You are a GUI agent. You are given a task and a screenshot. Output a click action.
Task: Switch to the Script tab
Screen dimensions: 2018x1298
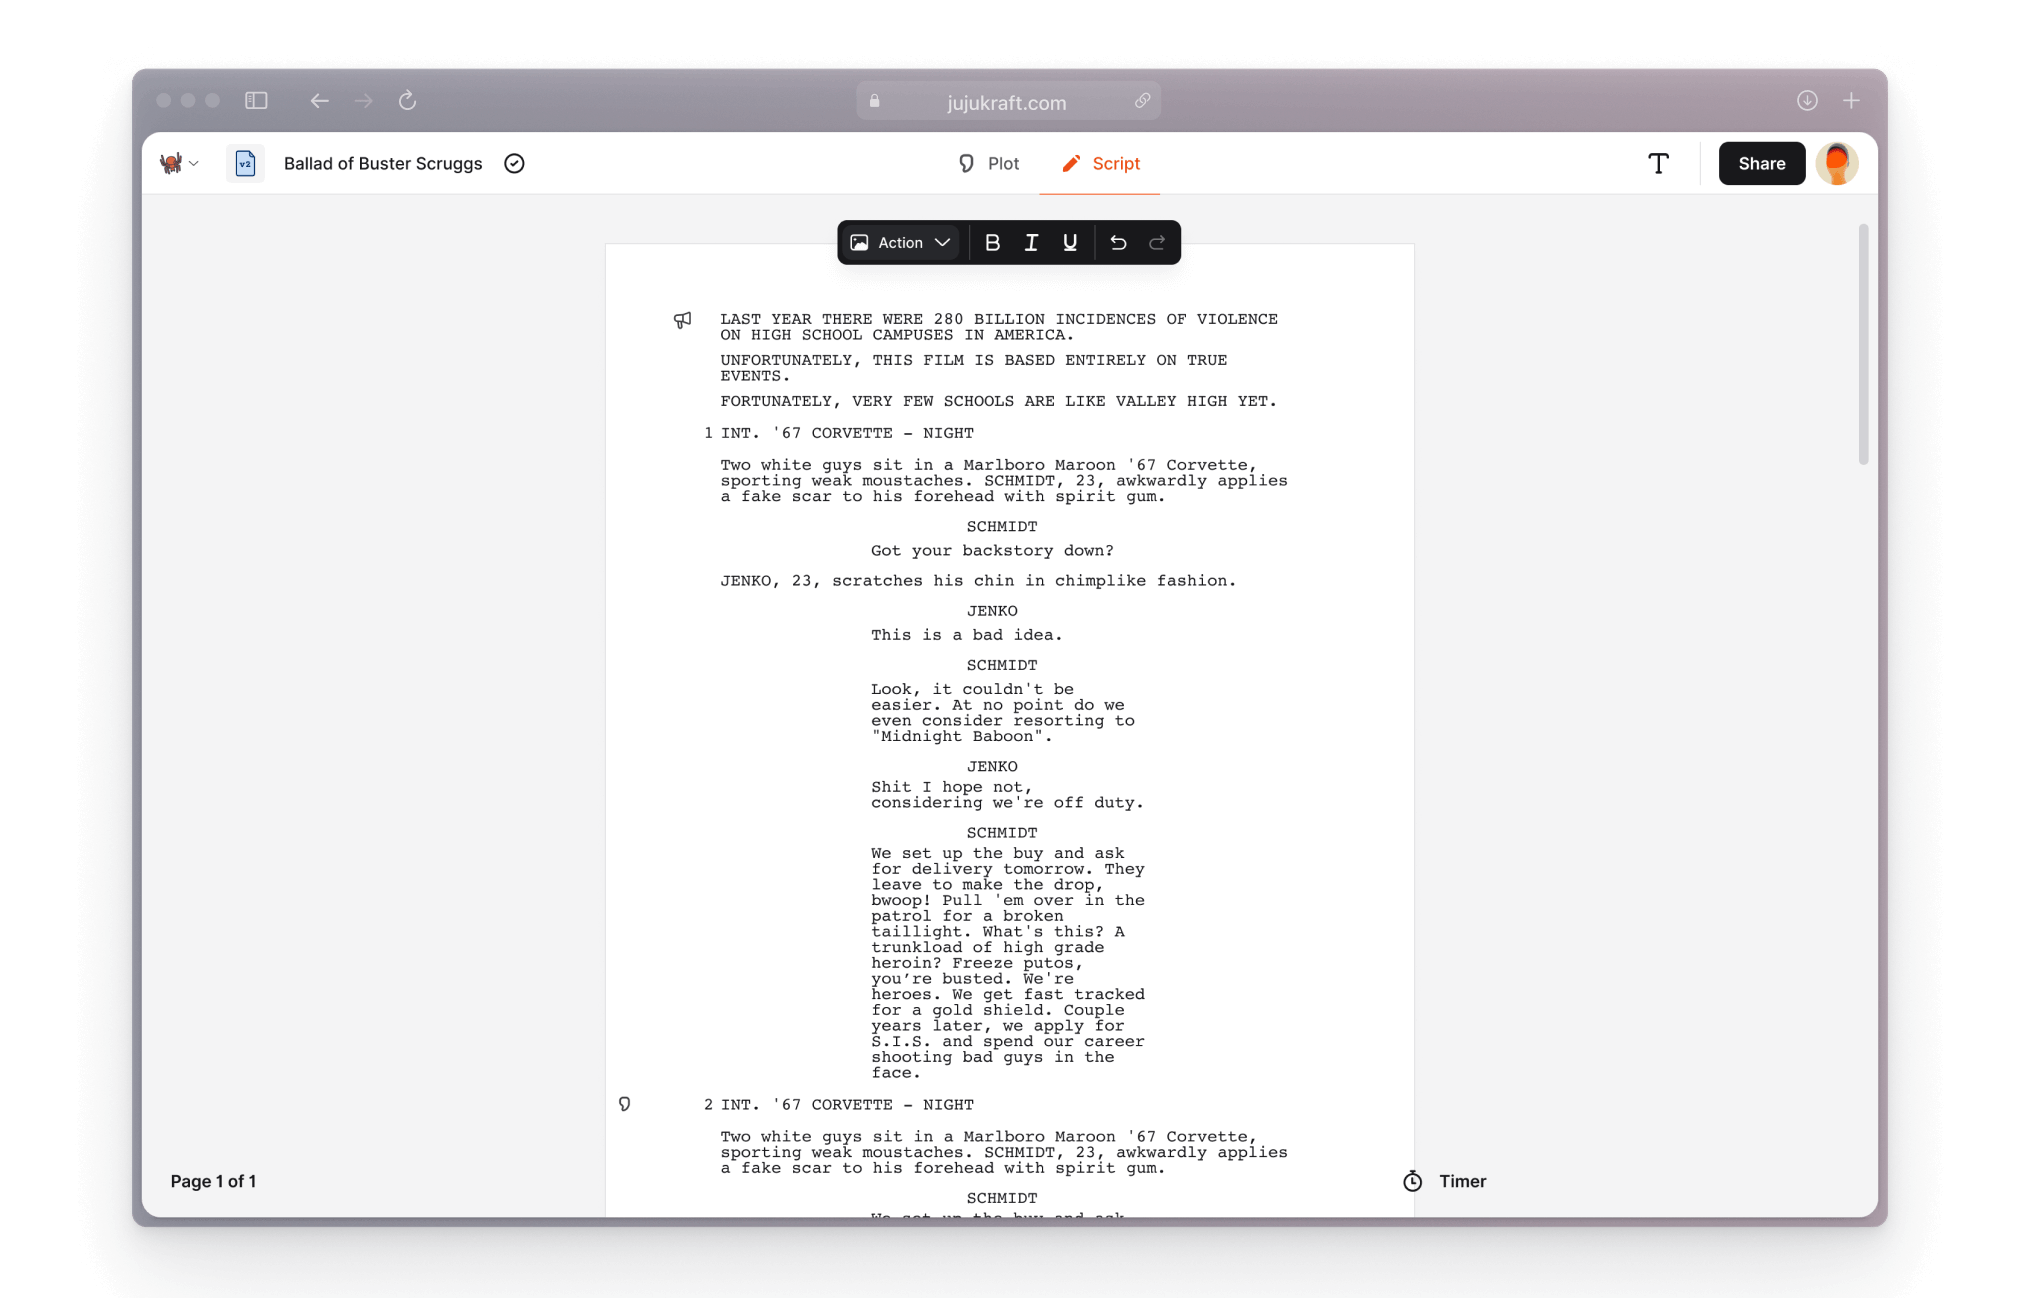tap(1100, 163)
